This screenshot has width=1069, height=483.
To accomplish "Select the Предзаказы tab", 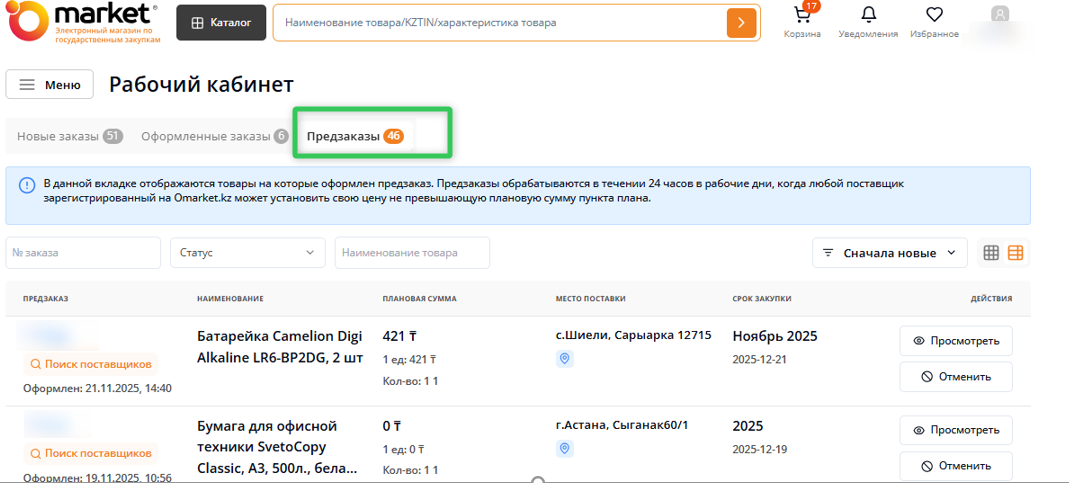I will click(x=354, y=136).
